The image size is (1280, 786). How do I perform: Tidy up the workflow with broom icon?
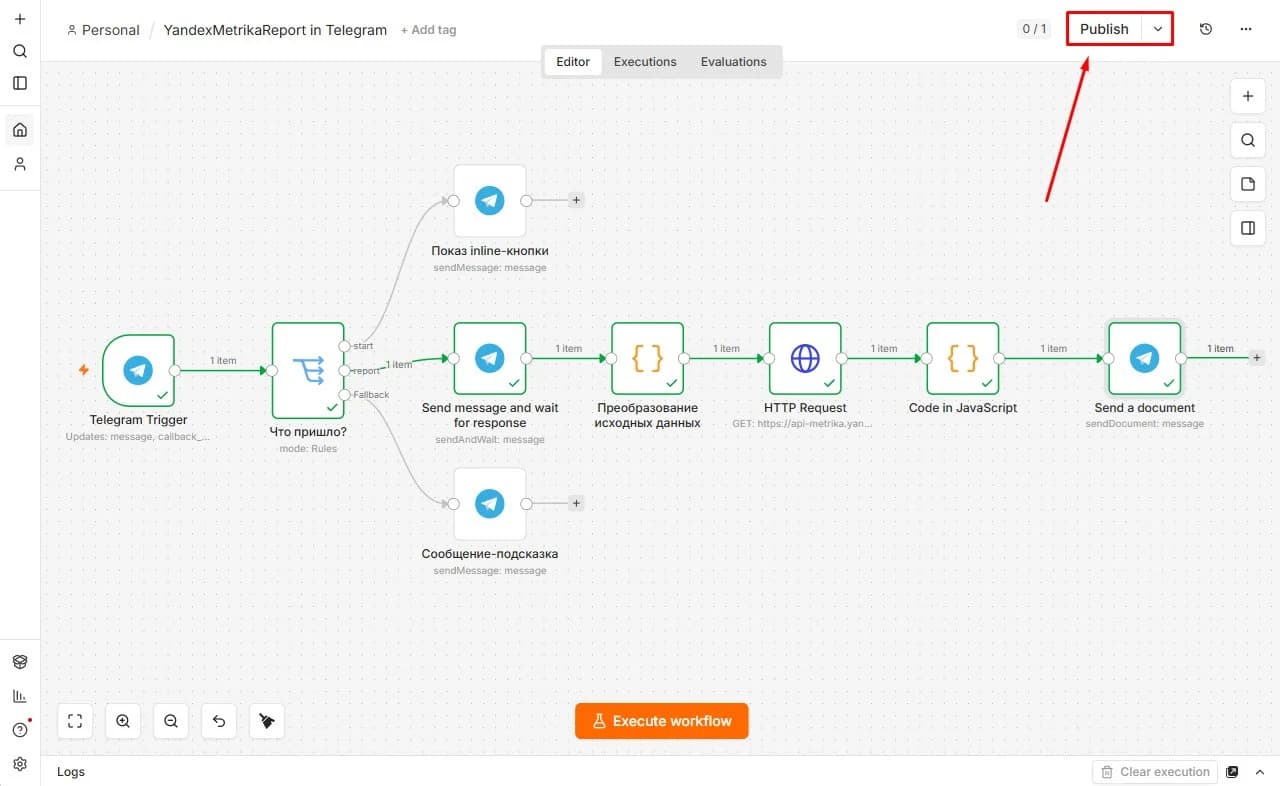(267, 721)
